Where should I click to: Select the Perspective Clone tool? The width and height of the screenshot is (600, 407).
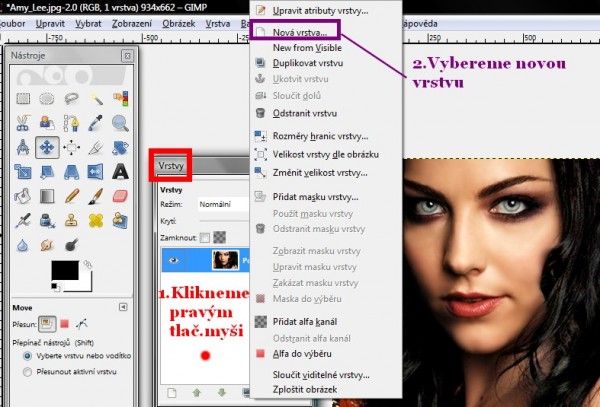pos(120,221)
